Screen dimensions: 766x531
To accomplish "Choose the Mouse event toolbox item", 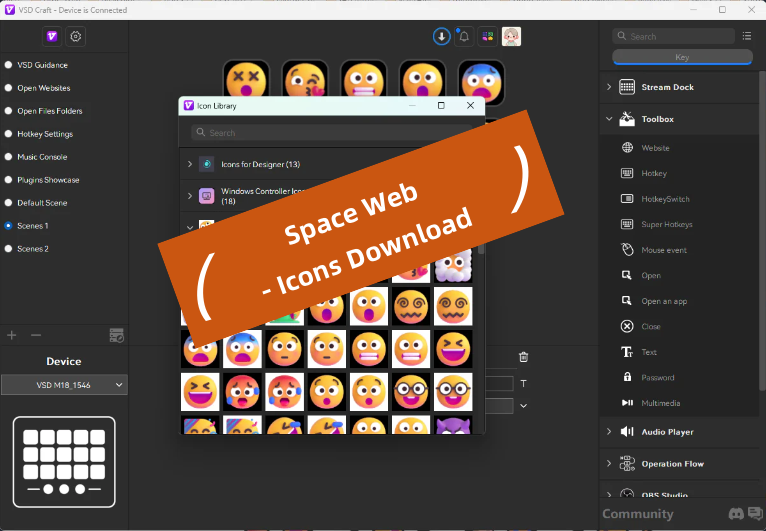I will tap(663, 250).
